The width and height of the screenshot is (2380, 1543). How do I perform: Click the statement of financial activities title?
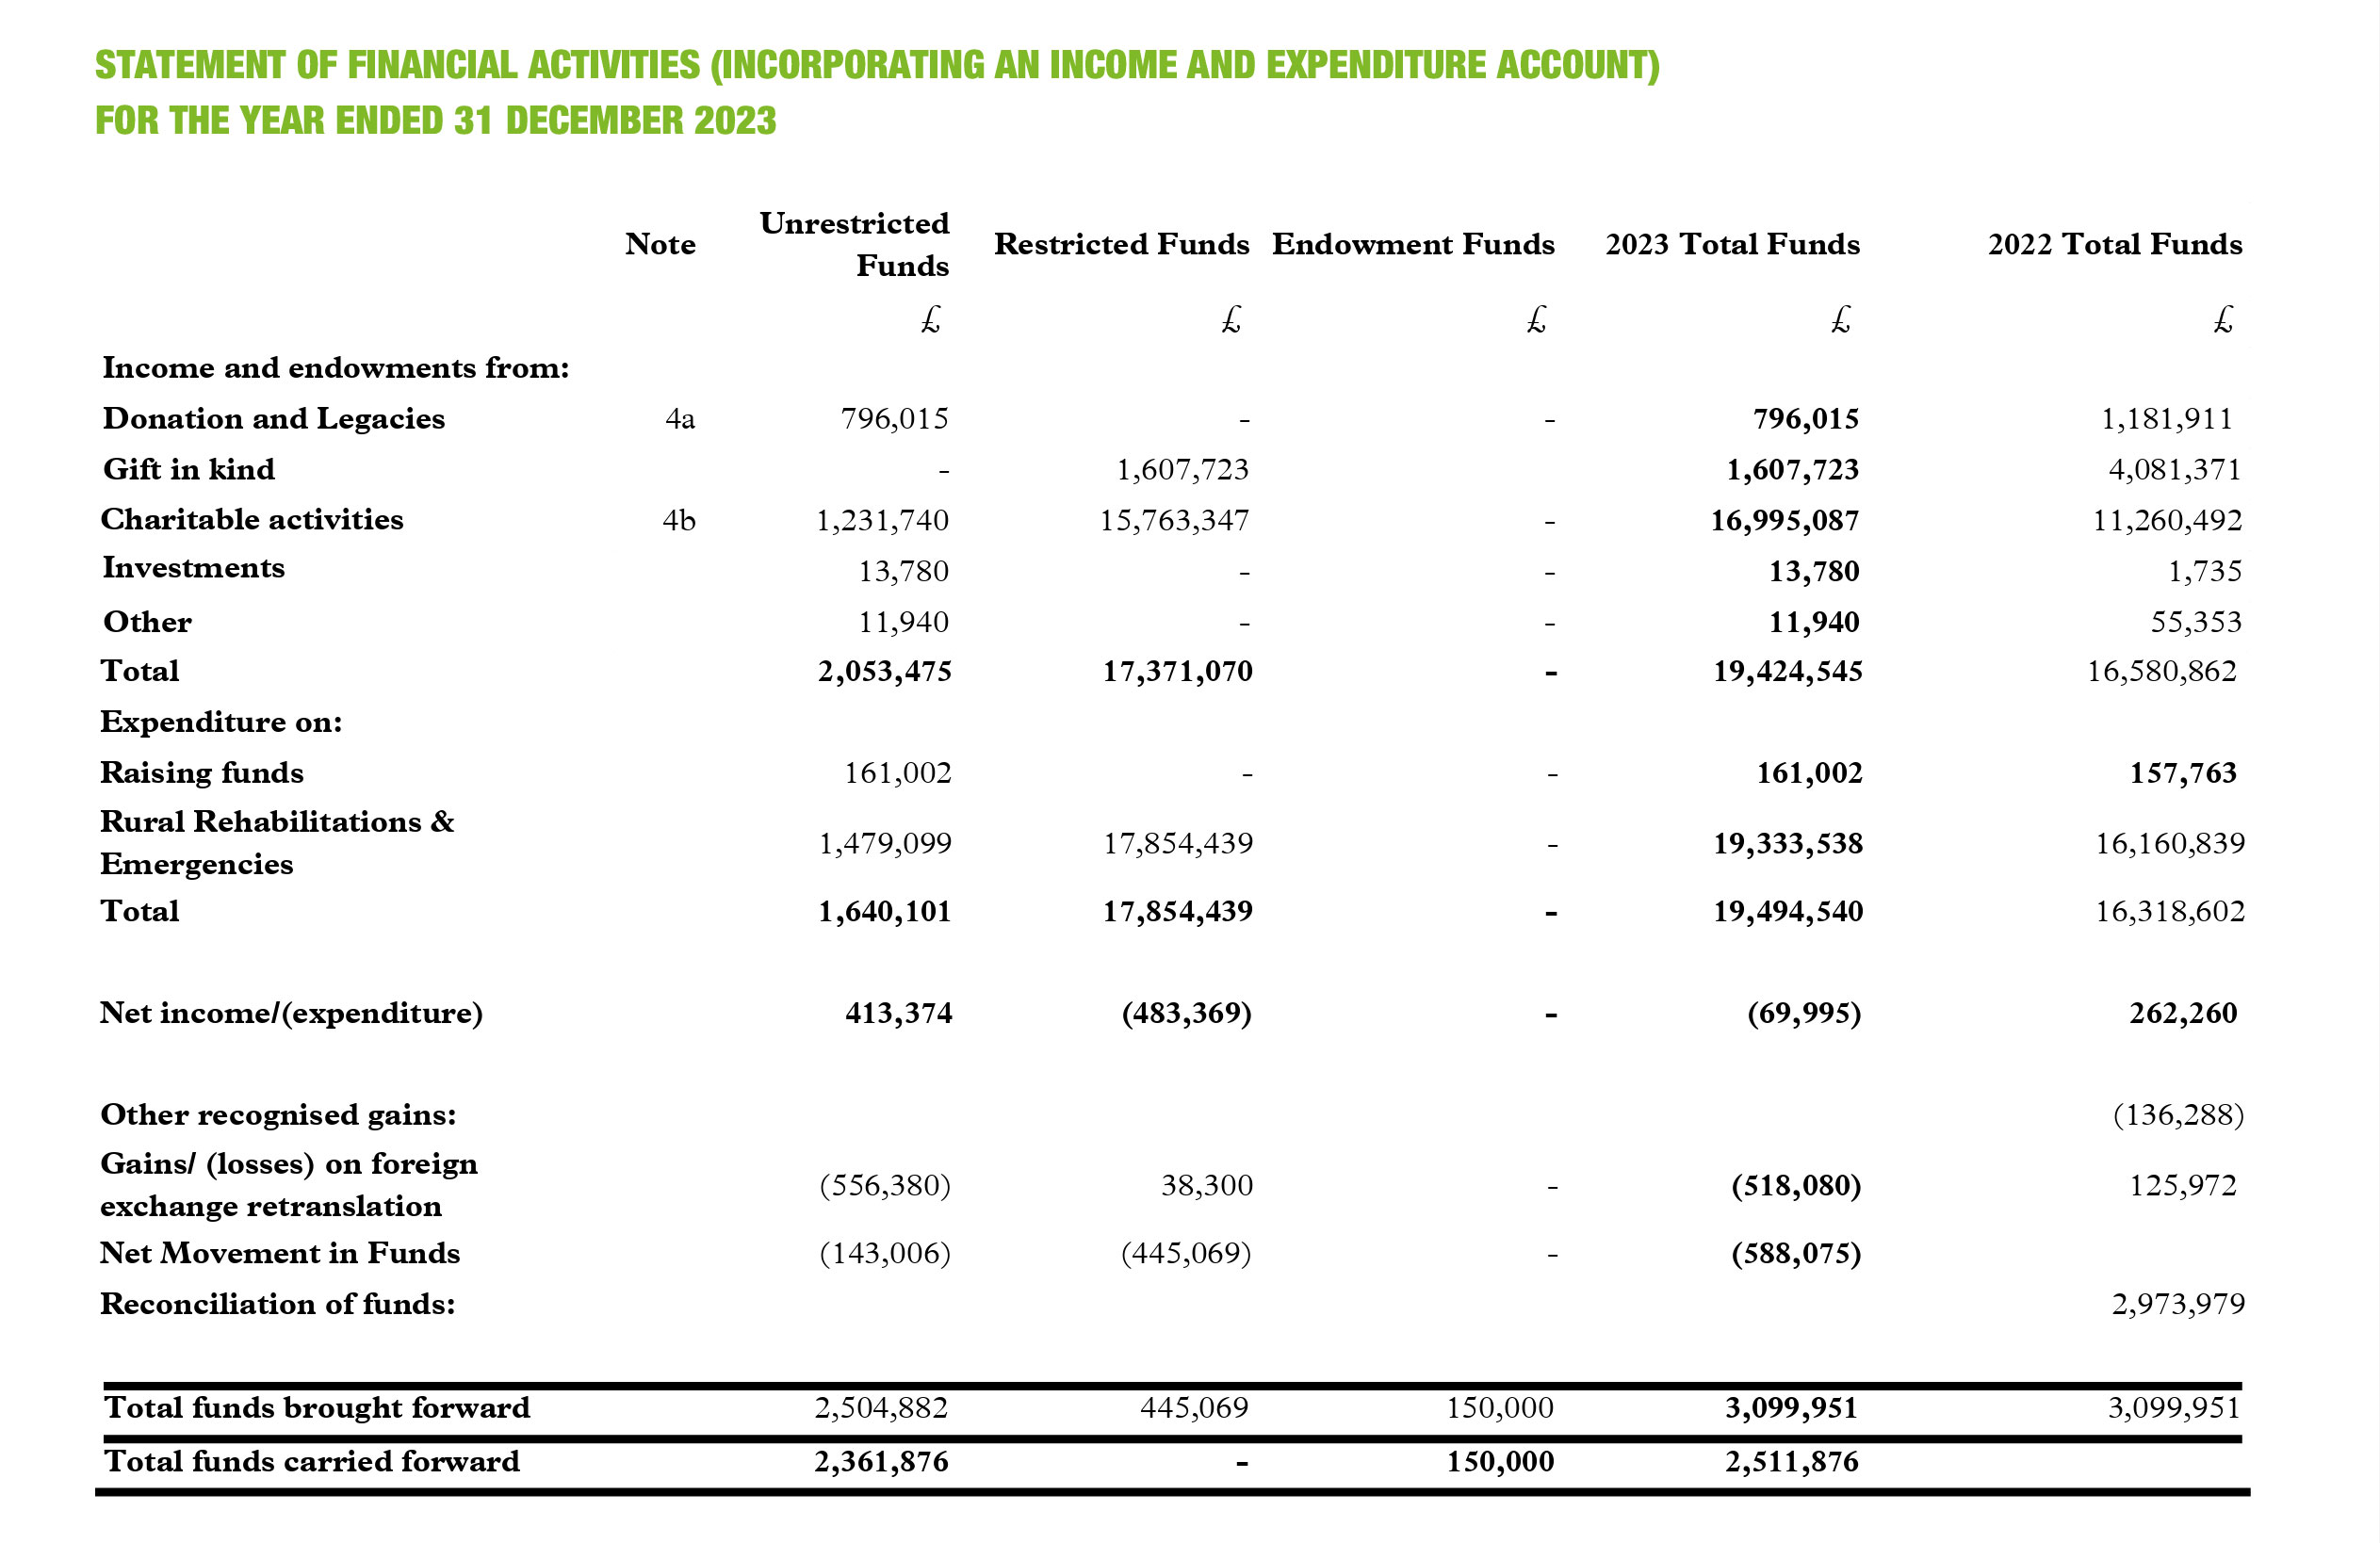(876, 66)
